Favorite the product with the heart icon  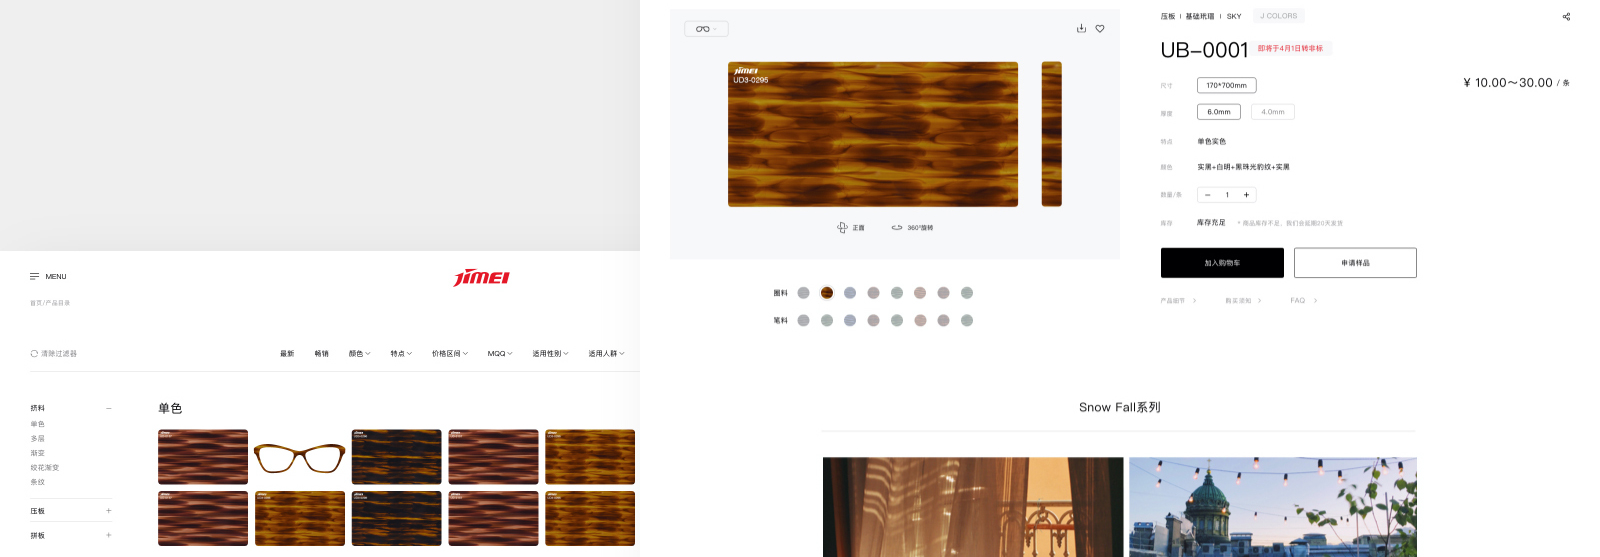[1100, 29]
